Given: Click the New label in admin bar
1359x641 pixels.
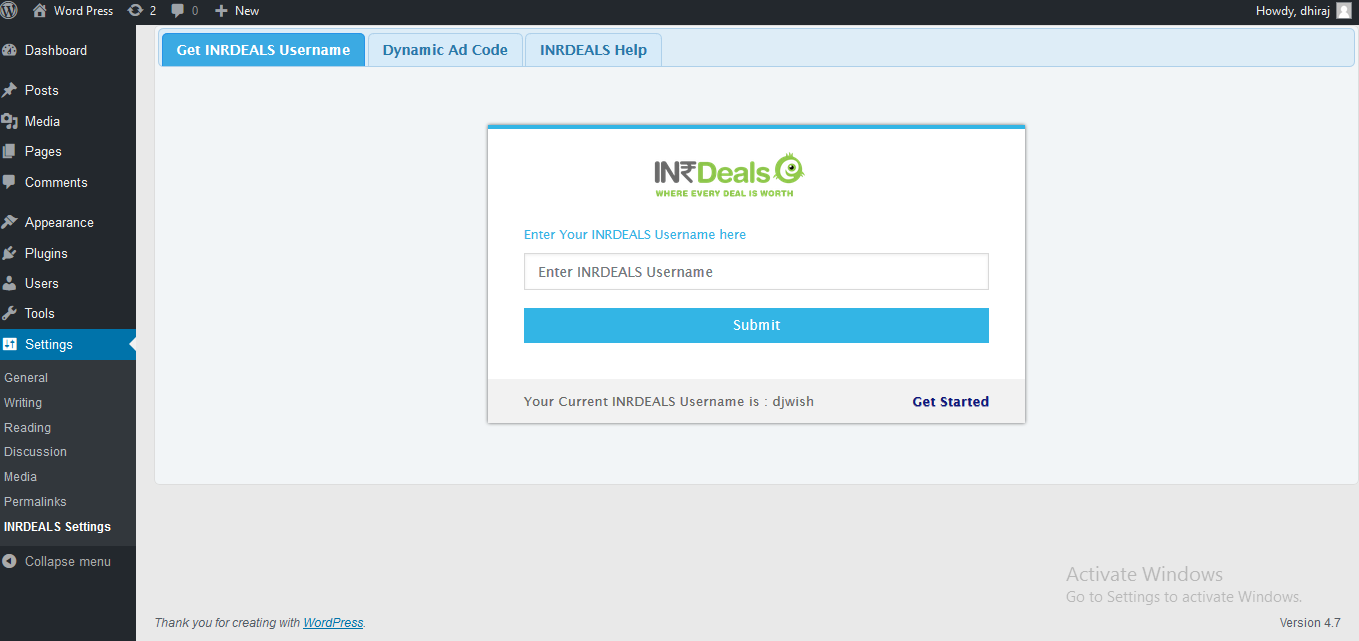Looking at the screenshot, I should (247, 11).
